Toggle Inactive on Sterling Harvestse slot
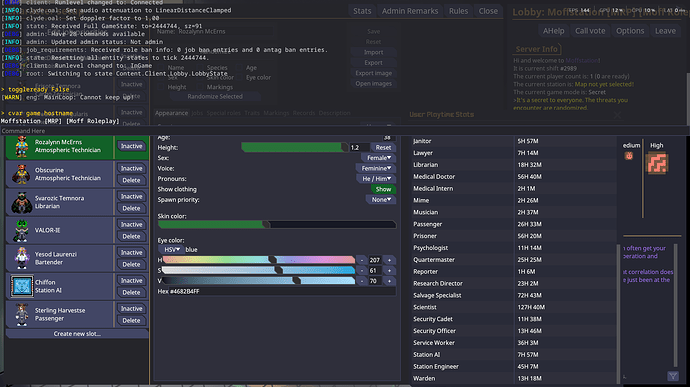Viewport: 690px width, 387px height. pos(132,309)
